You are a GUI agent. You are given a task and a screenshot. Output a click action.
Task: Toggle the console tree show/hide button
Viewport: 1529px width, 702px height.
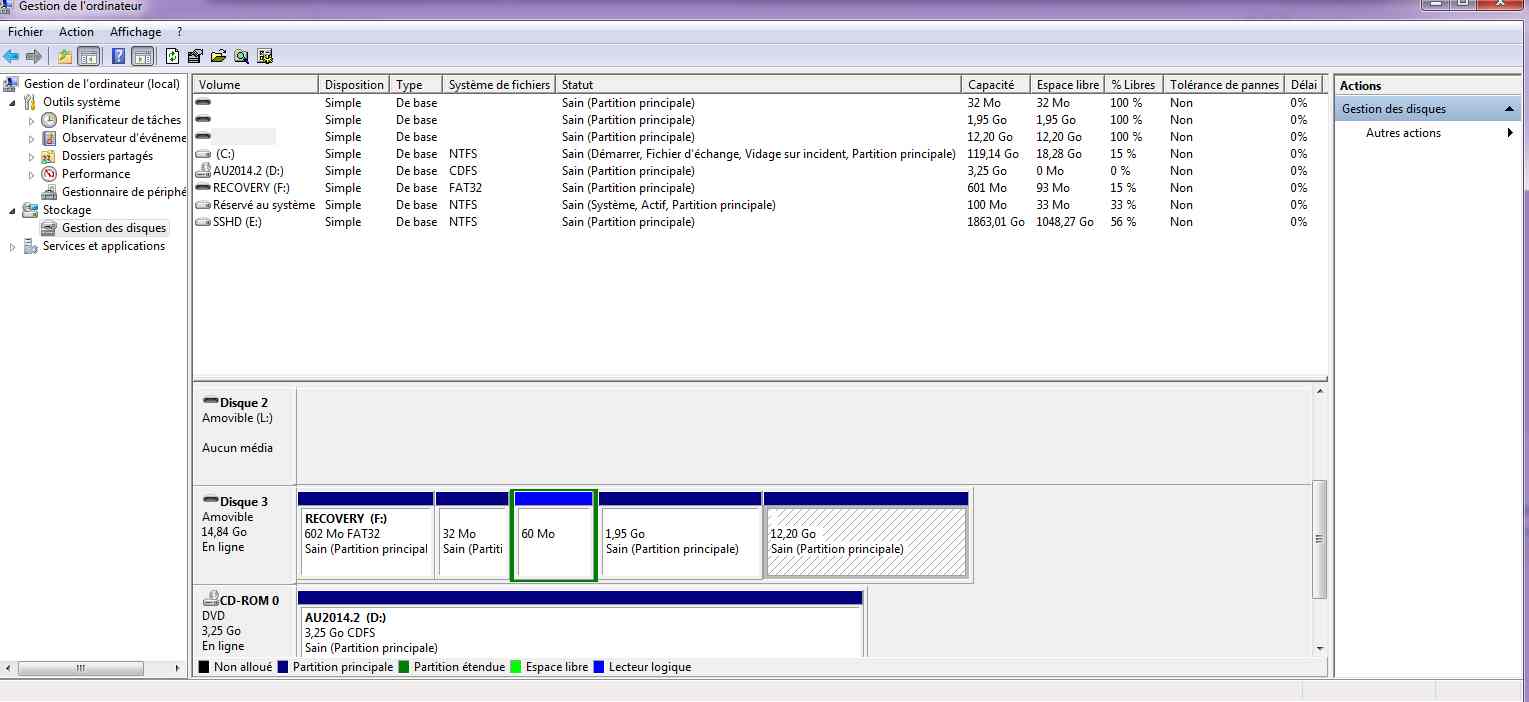click(89, 56)
